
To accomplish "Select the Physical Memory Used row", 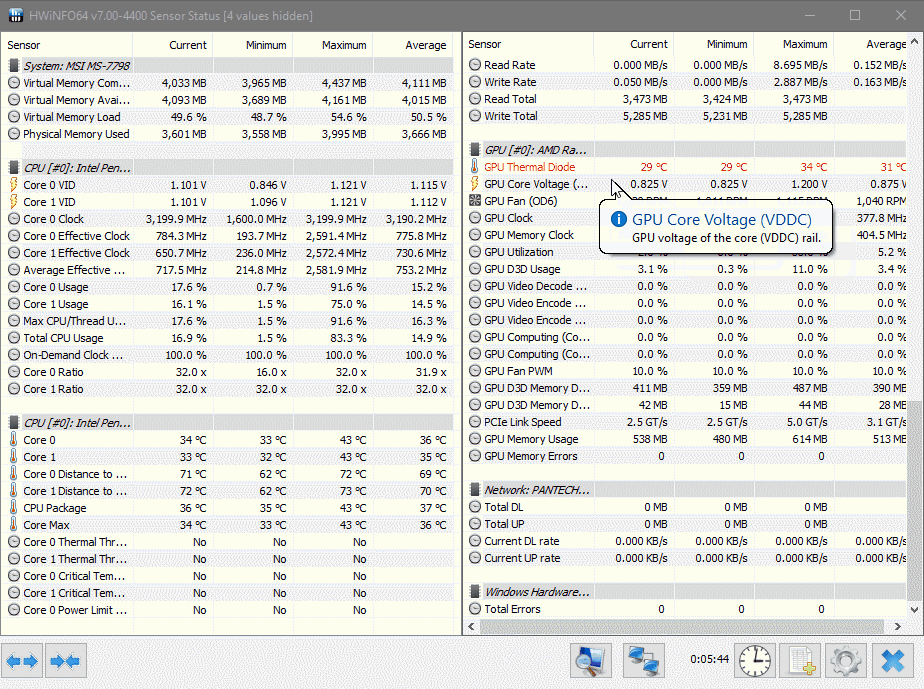I will [227, 134].
